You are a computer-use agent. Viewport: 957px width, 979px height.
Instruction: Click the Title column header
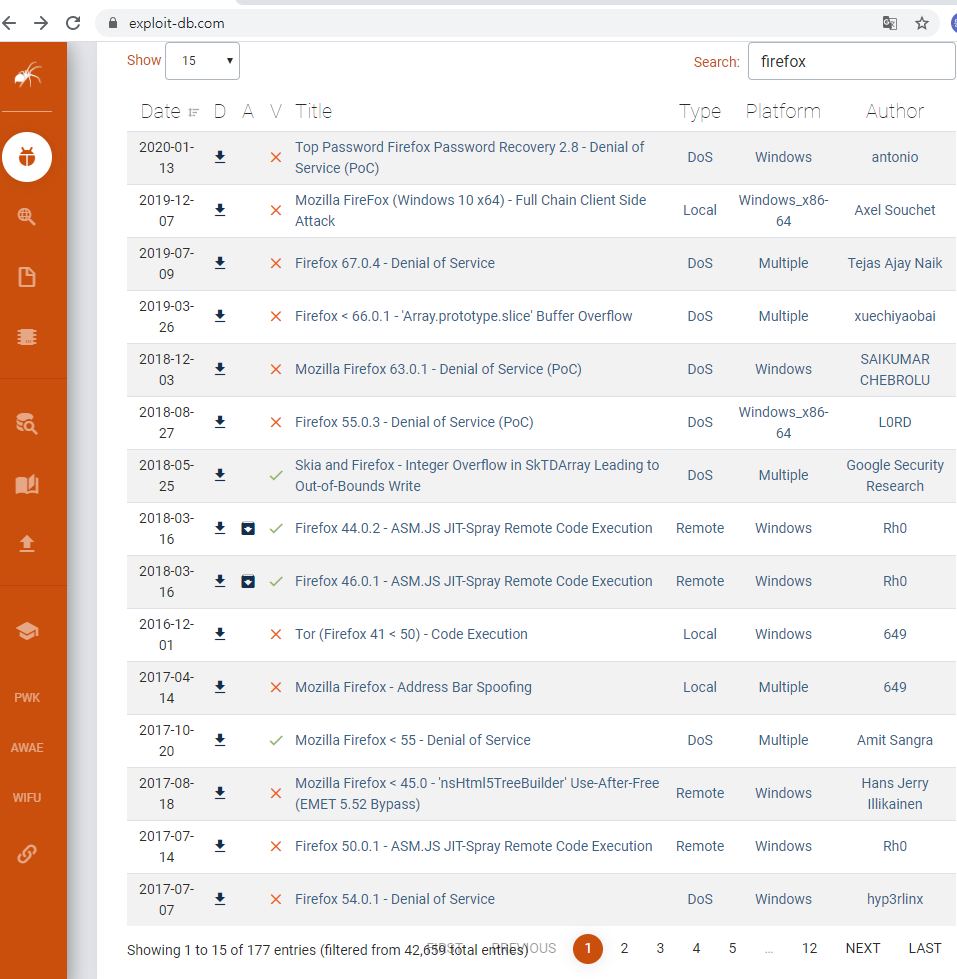(x=313, y=111)
